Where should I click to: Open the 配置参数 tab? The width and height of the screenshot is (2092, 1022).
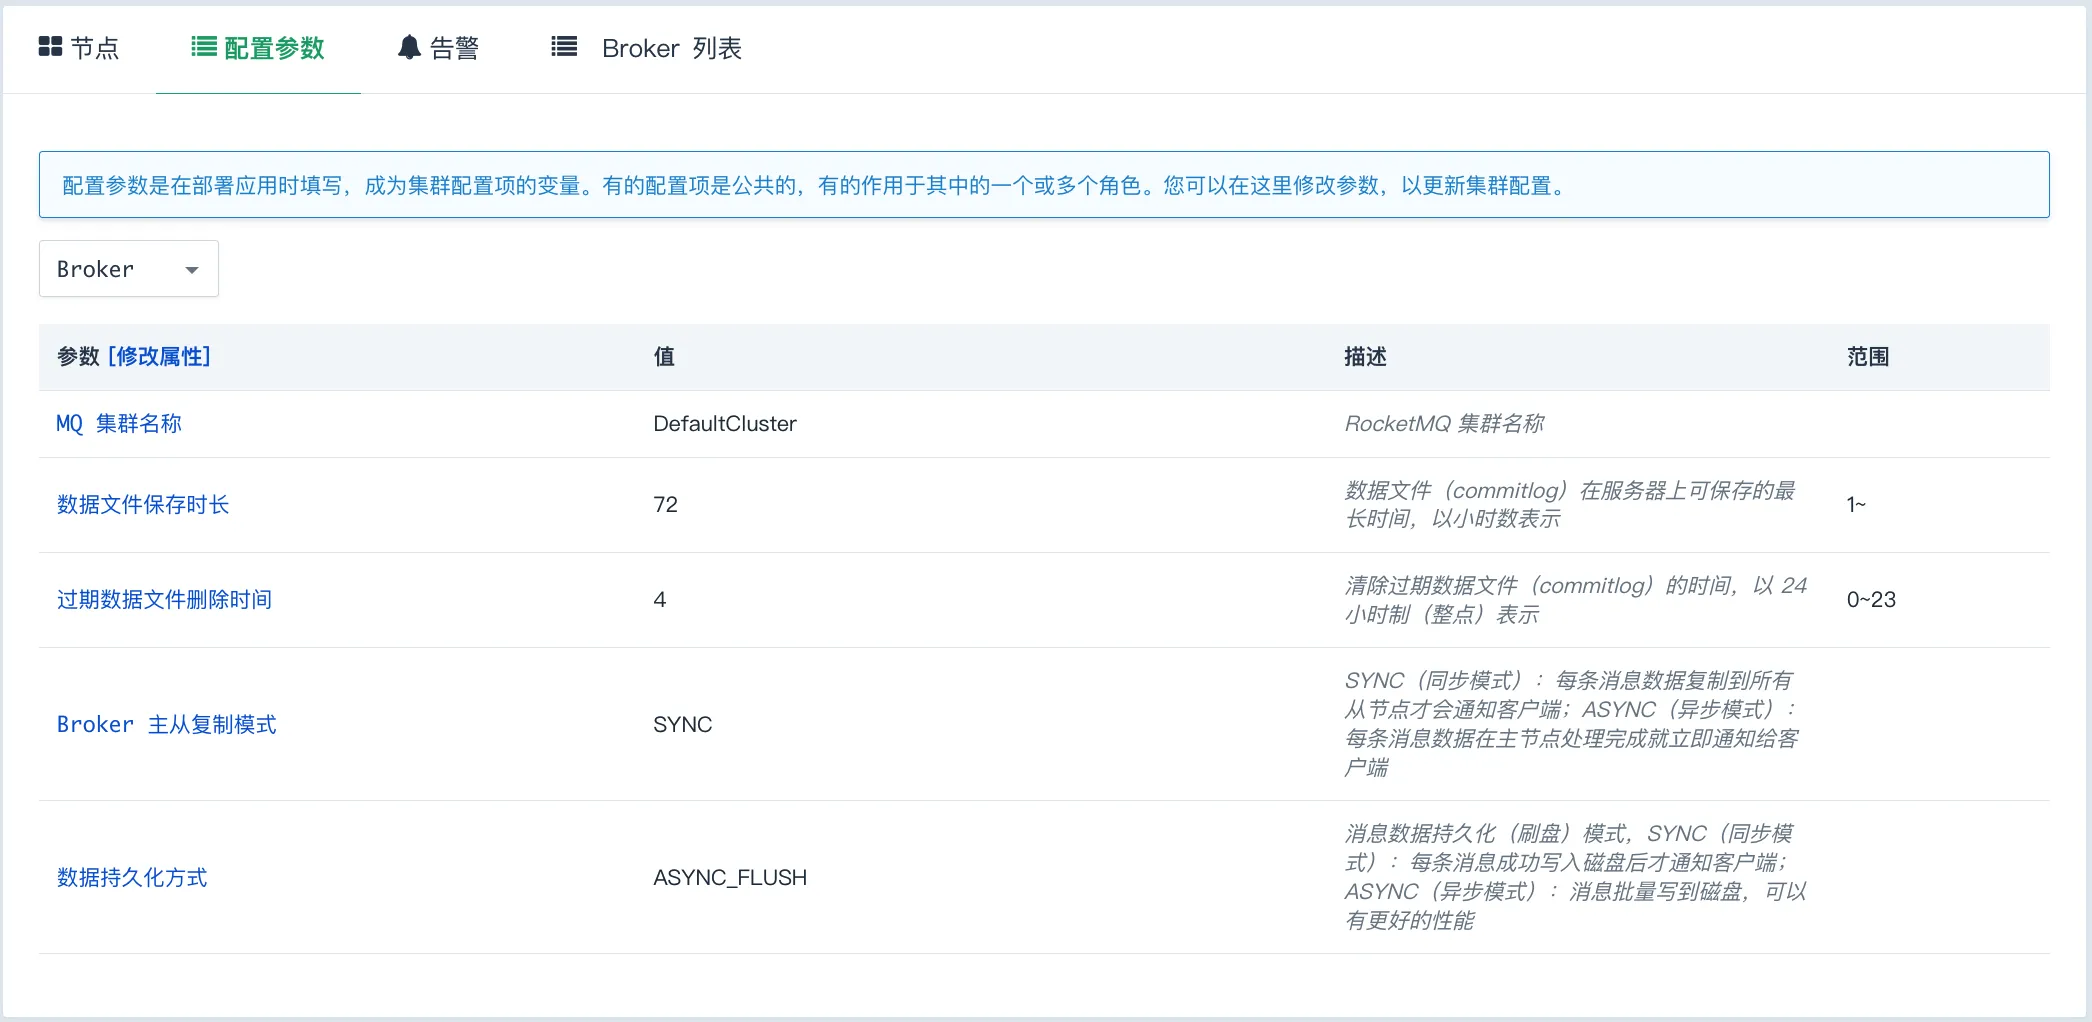coord(258,48)
